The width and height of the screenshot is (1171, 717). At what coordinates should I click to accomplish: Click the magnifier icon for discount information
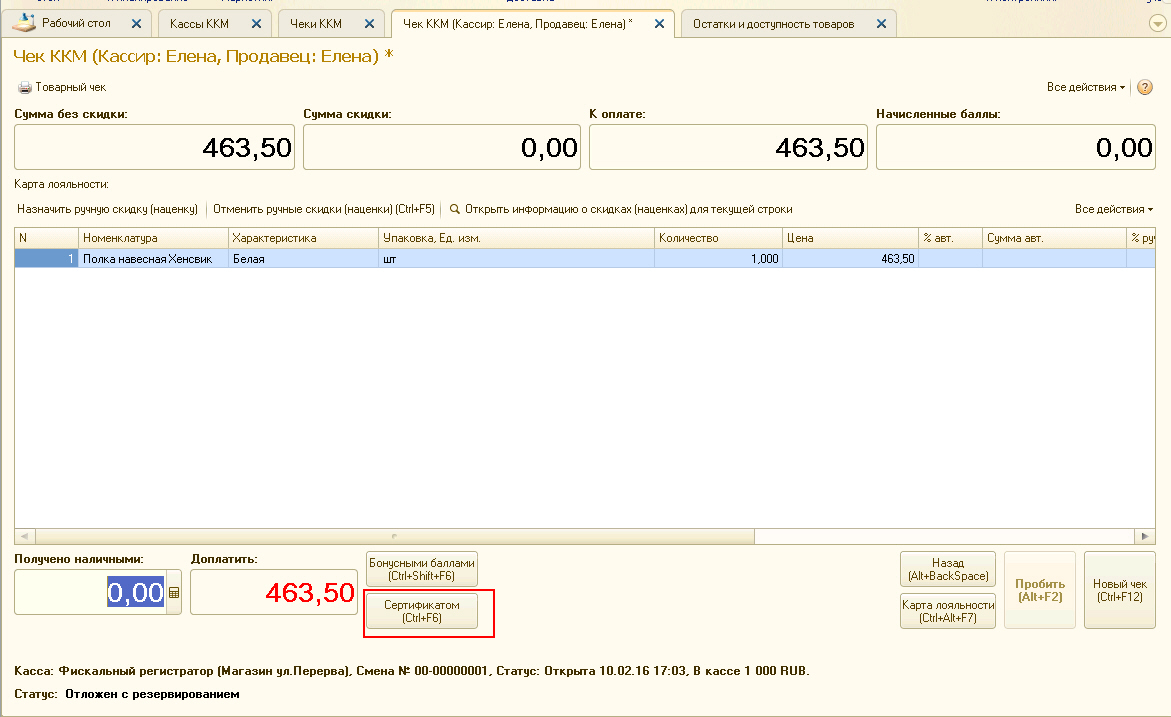(454, 209)
